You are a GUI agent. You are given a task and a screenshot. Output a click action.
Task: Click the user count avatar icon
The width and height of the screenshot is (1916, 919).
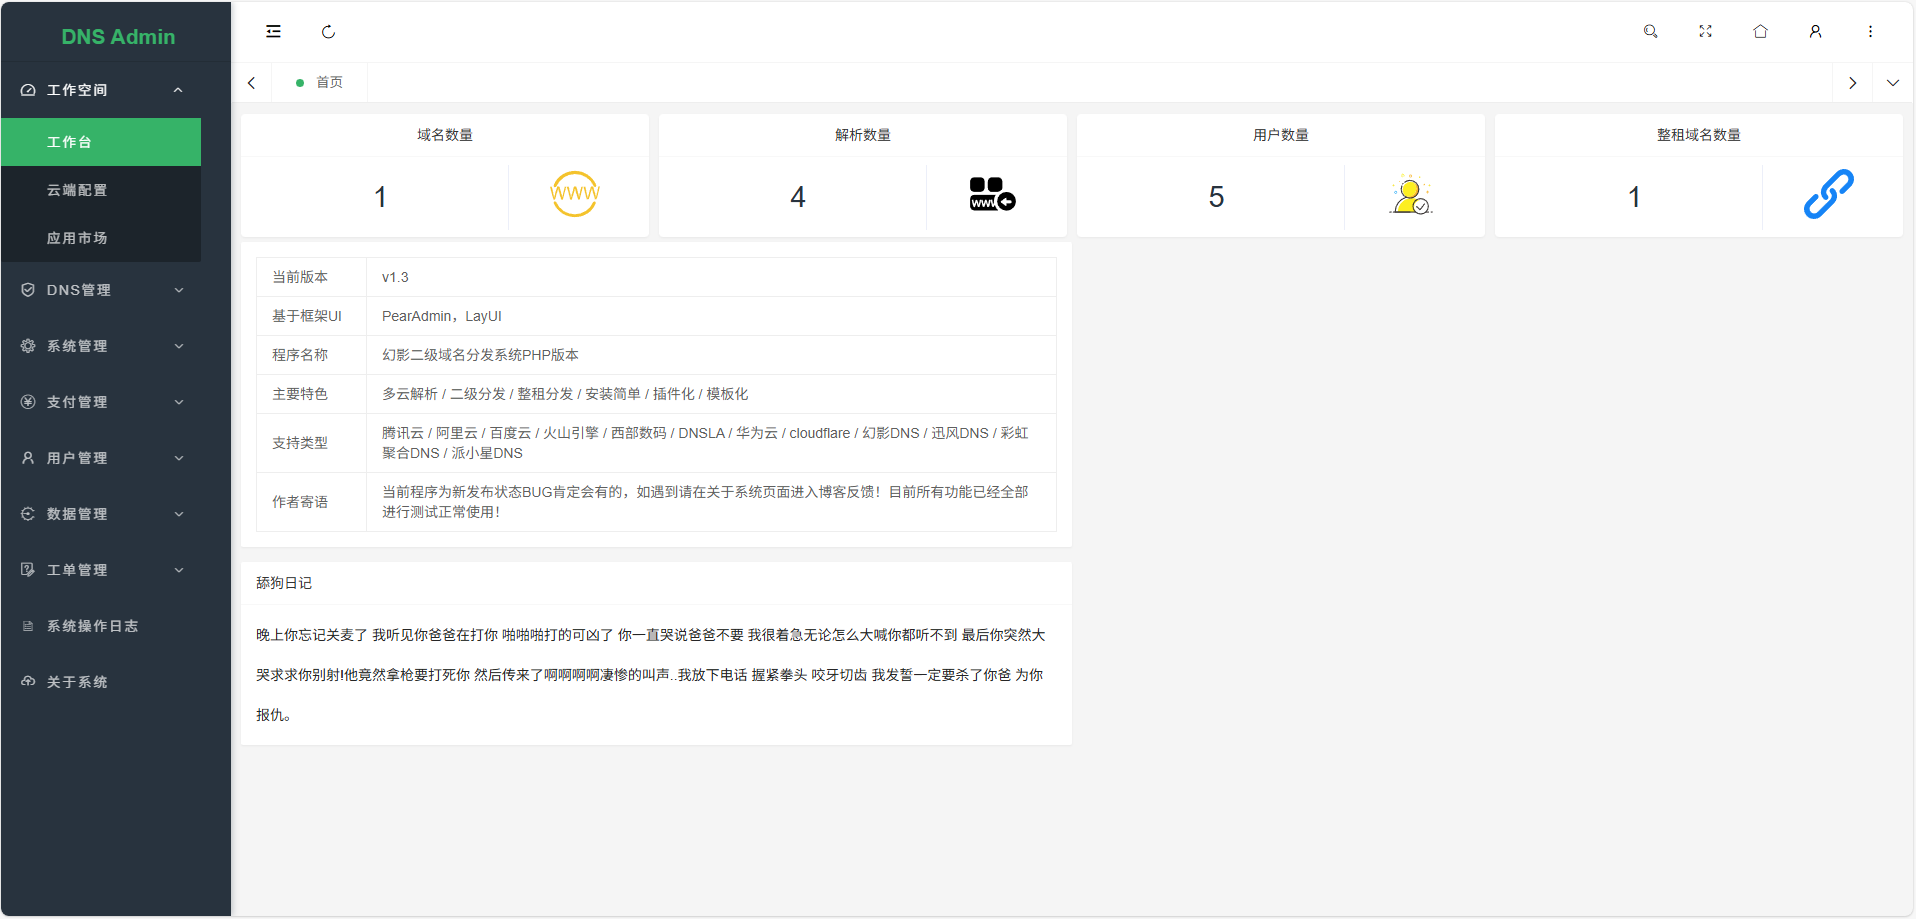click(1411, 195)
